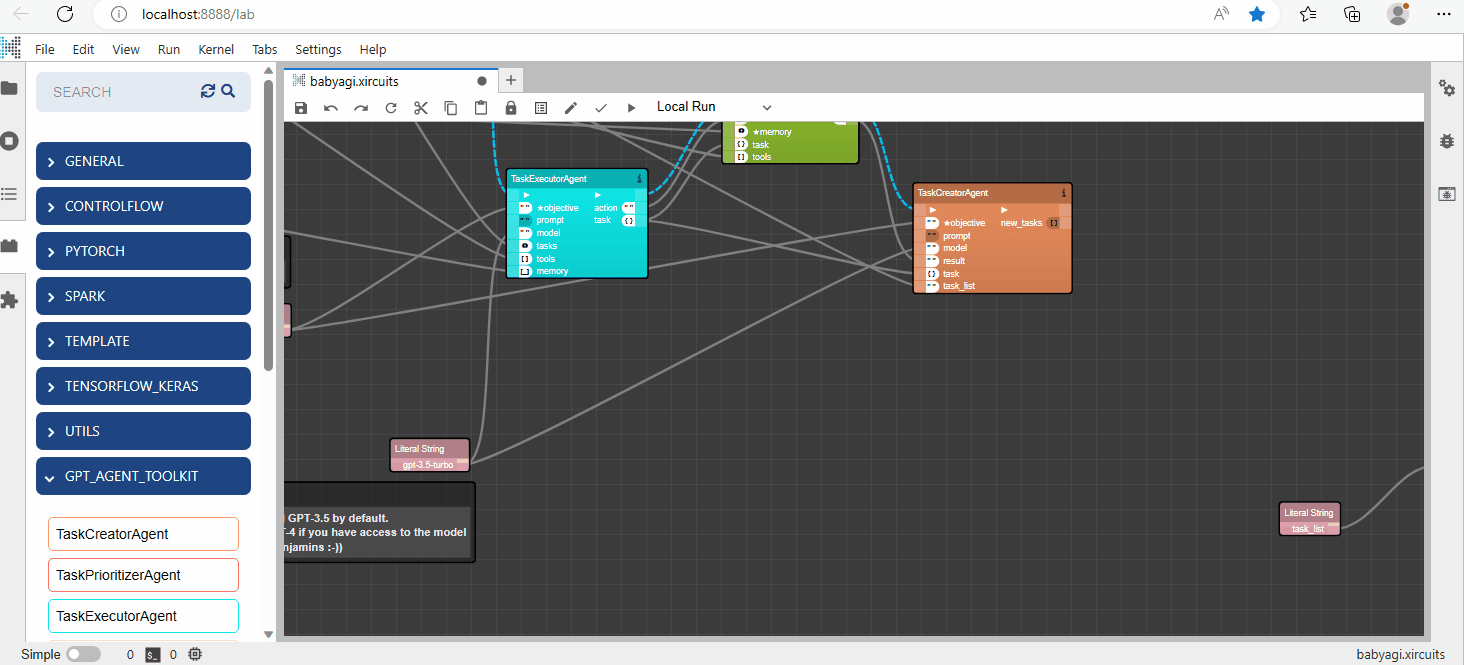Run the workflow with the play icon
Viewport: 1464px width, 665px height.
[x=631, y=108]
